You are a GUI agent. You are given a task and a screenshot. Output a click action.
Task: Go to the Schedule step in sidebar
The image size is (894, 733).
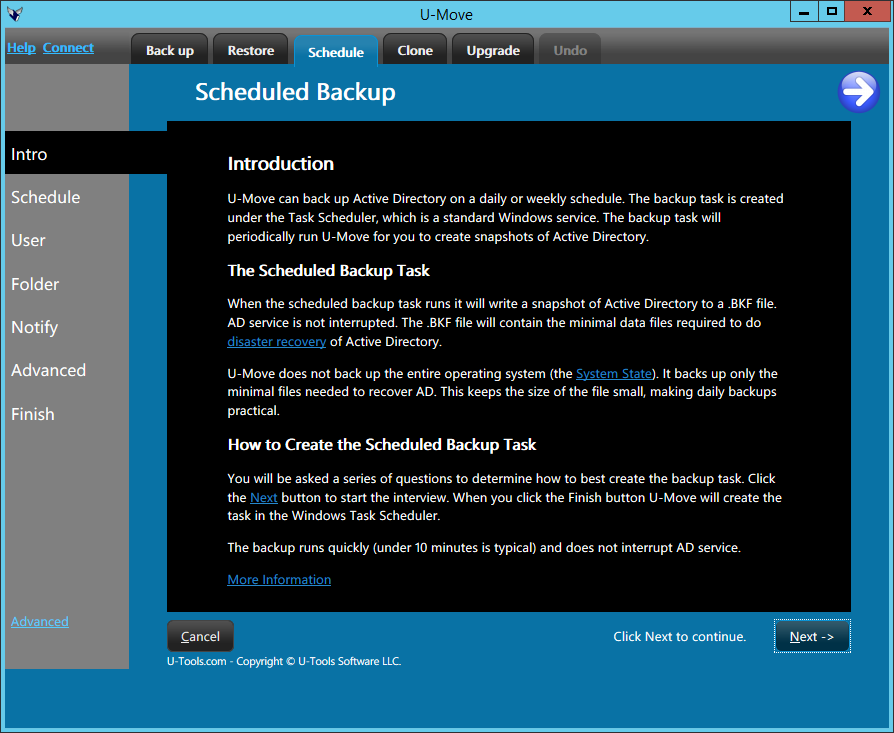[46, 197]
